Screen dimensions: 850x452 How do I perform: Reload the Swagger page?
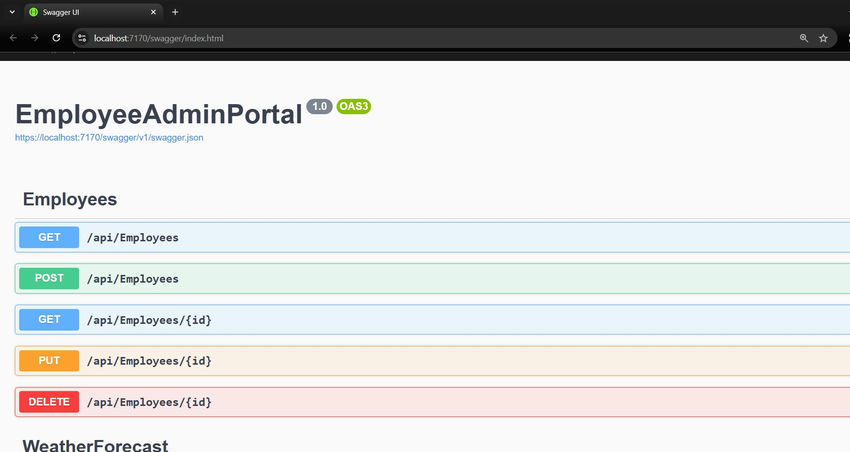coord(56,38)
